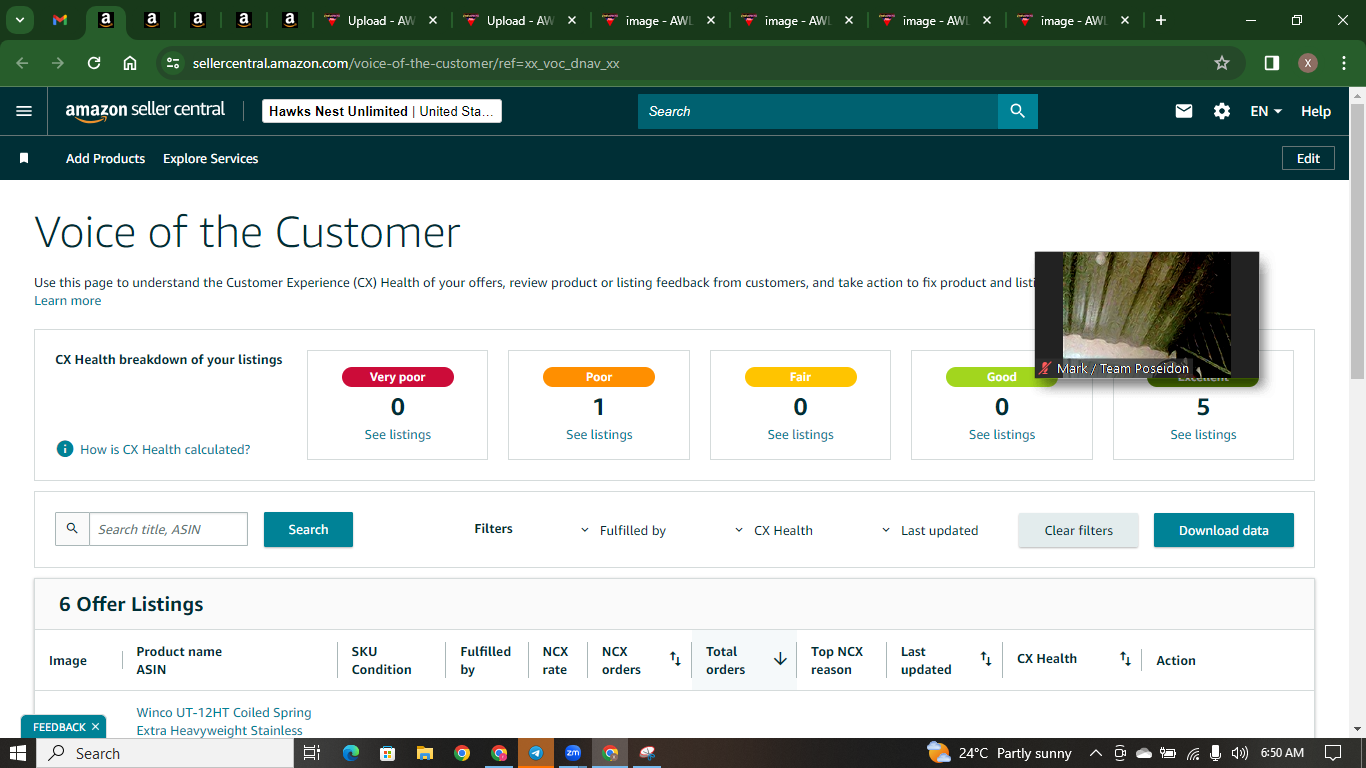Click Mark / Team Poseidon video thumbnail
The width and height of the screenshot is (1366, 768).
[x=1146, y=315]
